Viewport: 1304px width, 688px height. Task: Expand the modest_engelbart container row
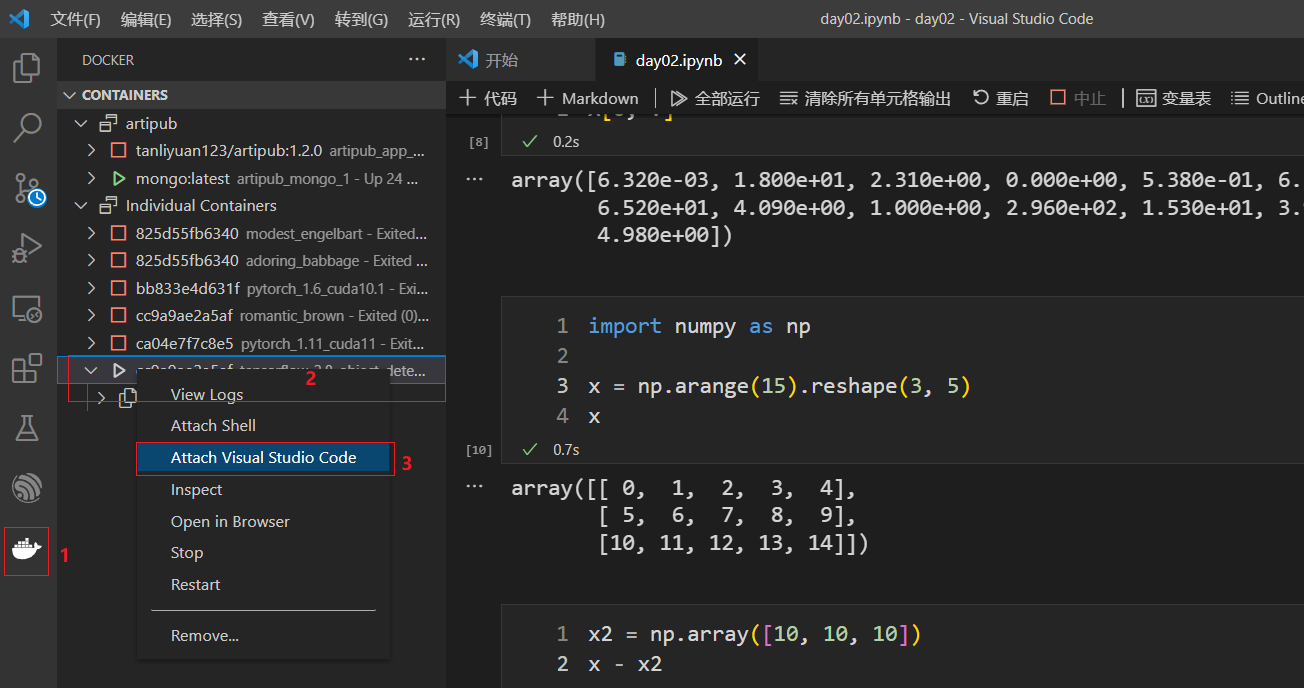pos(92,233)
